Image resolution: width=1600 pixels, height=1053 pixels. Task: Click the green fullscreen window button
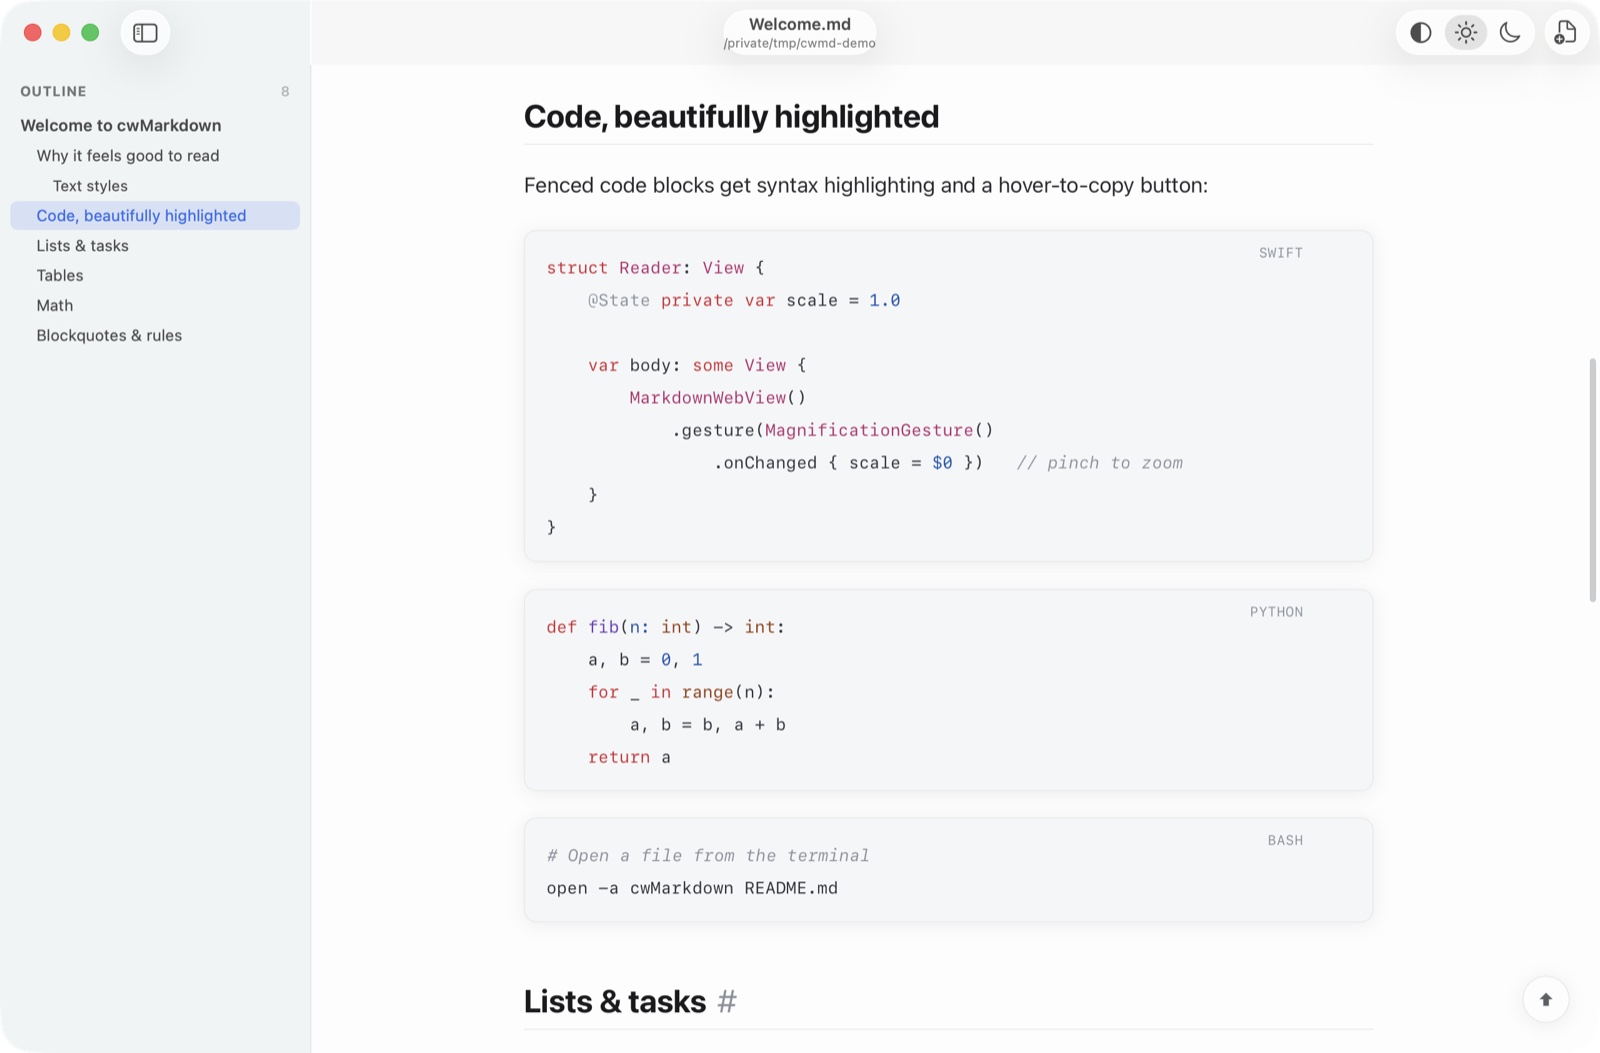[90, 33]
